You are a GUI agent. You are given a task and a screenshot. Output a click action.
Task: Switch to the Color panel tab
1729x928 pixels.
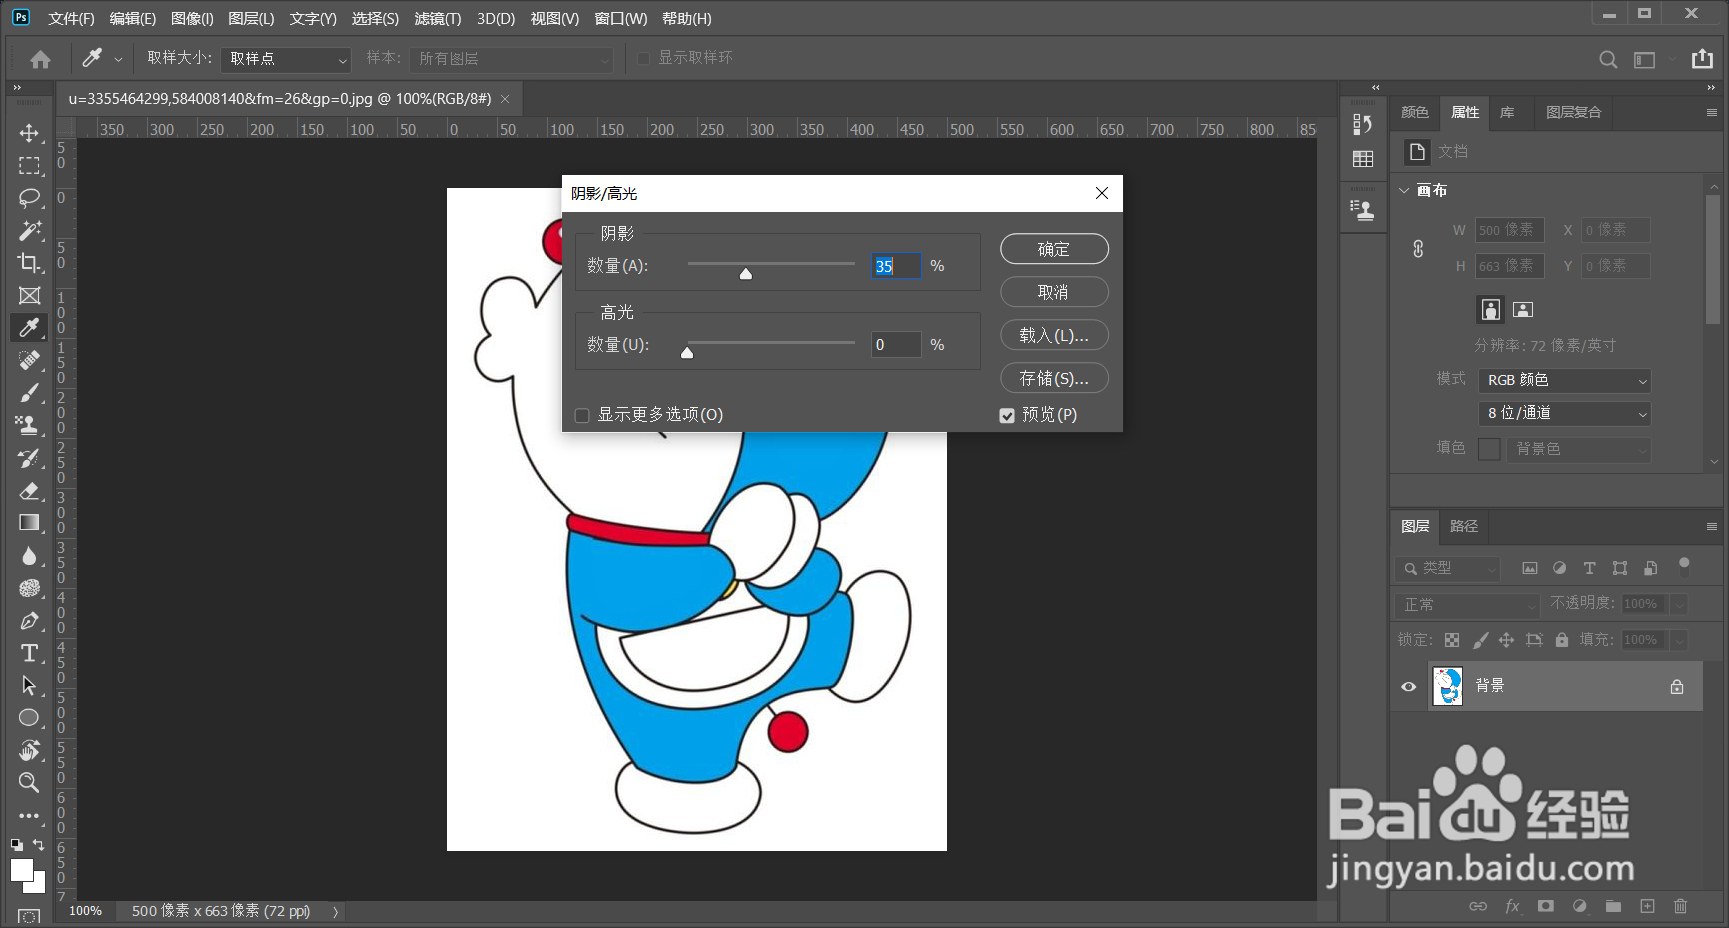1414,112
